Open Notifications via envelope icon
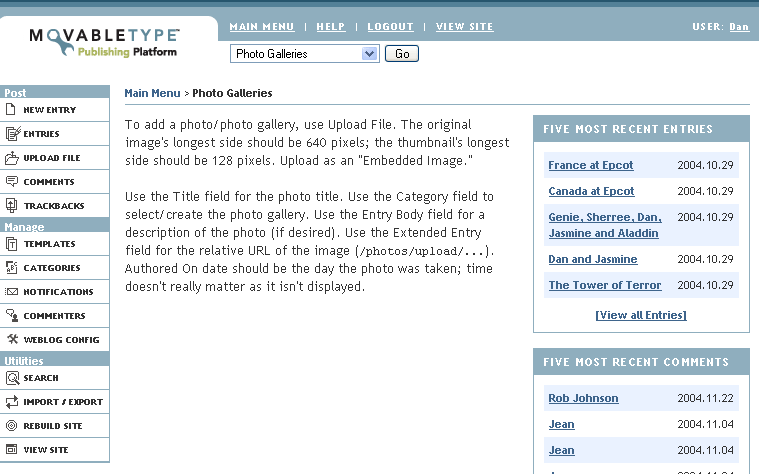The image size is (759, 474). click(12, 292)
